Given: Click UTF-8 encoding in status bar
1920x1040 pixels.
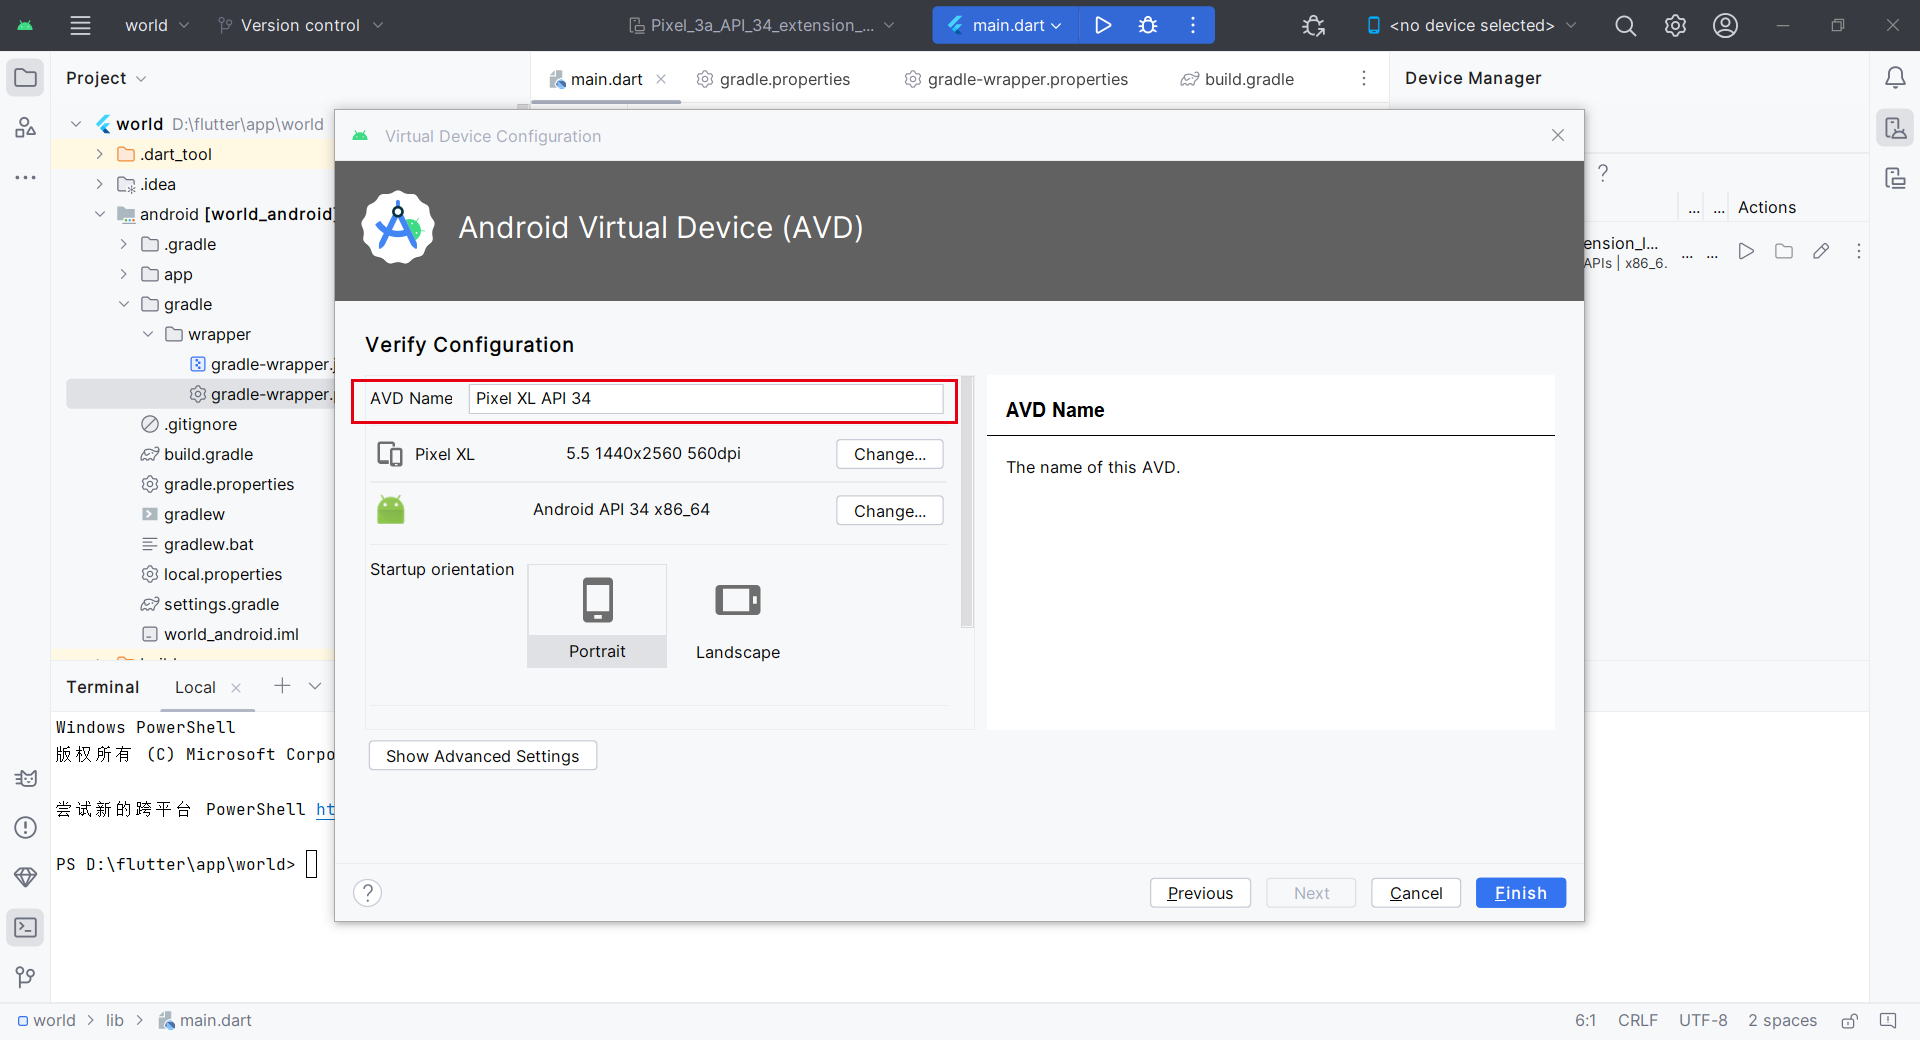Looking at the screenshot, I should pyautogui.click(x=1703, y=1020).
